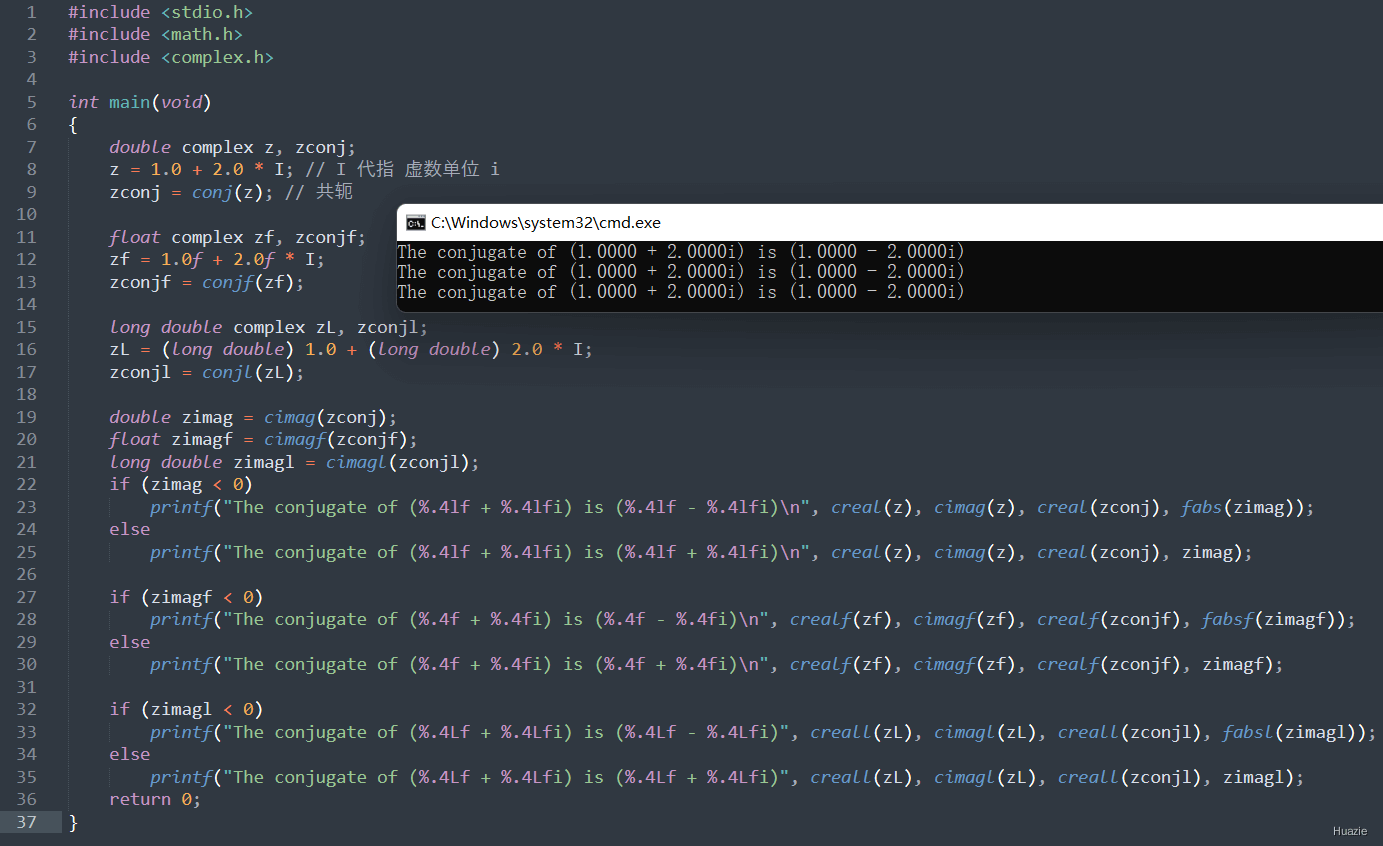Click the "zconj = conj(z);" statement
The width and height of the screenshot is (1383, 846).
[x=191, y=192]
